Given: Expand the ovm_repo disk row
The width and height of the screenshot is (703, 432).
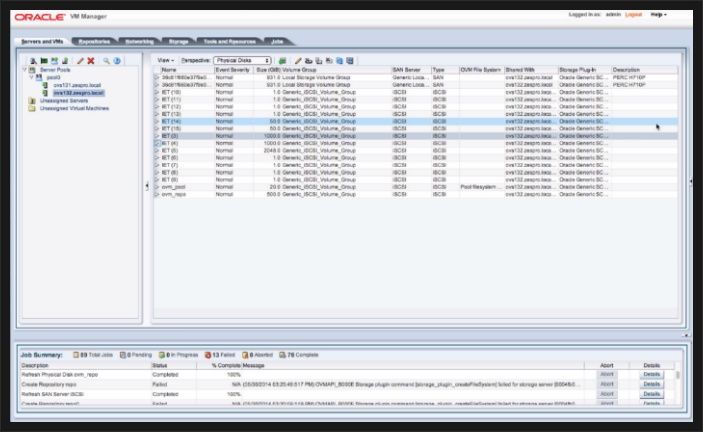Looking at the screenshot, I should tap(157, 194).
